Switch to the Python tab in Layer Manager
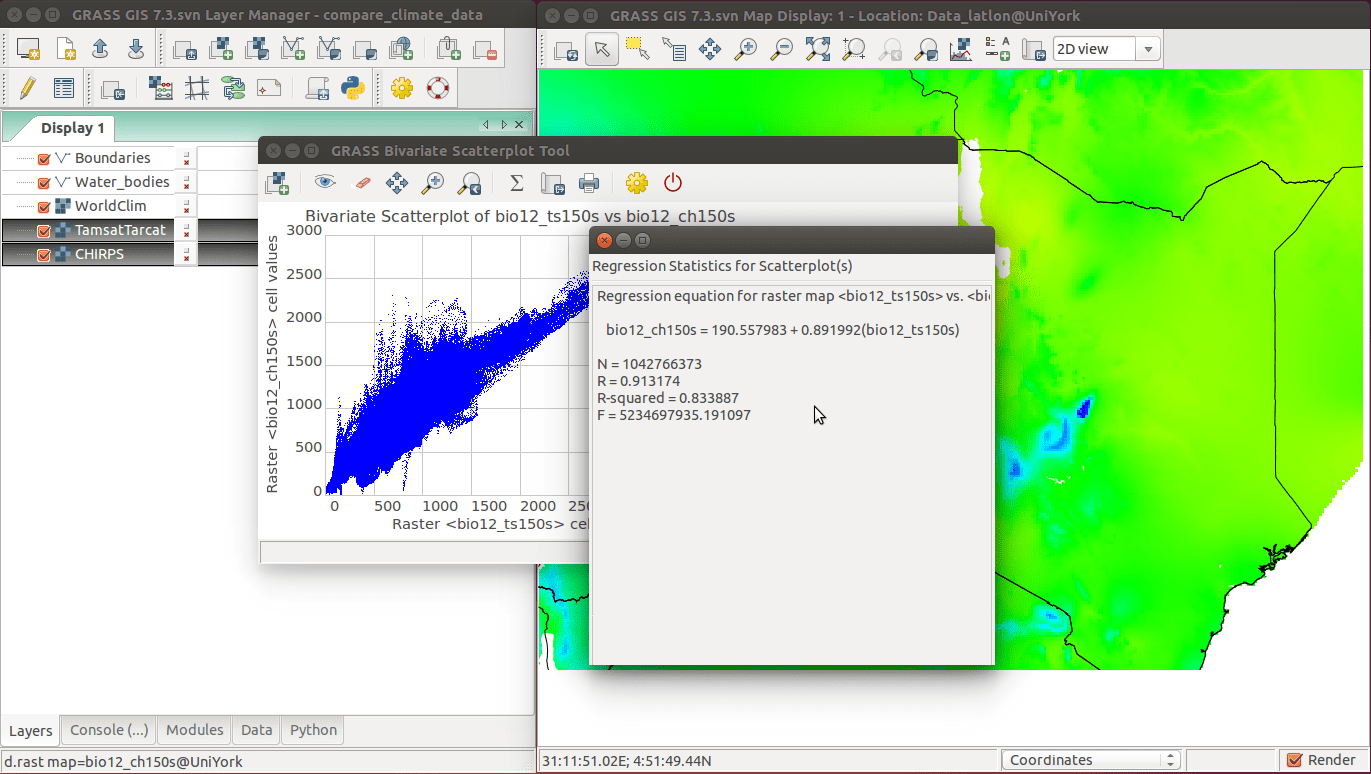The width and height of the screenshot is (1371, 774). click(x=312, y=731)
